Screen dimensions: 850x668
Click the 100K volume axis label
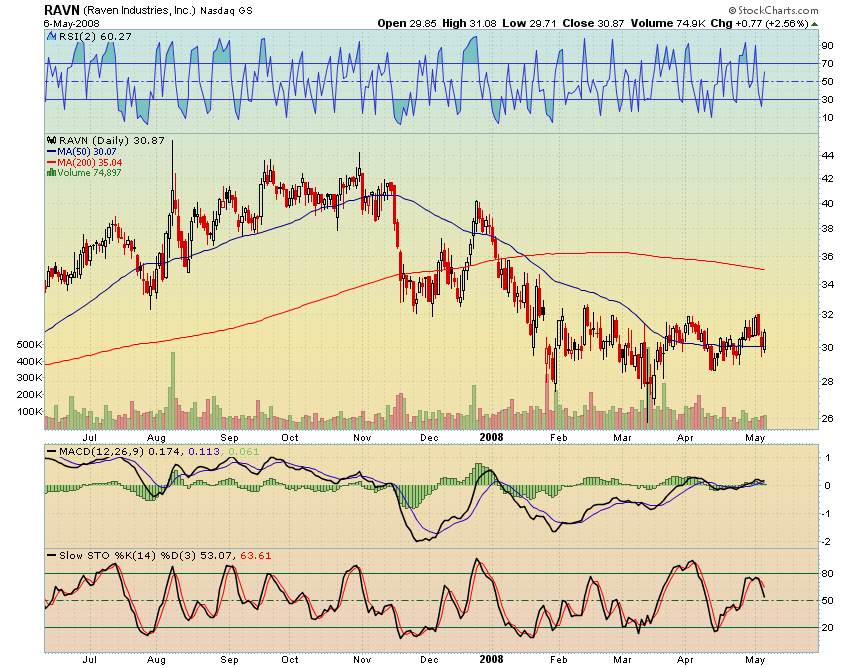(30, 412)
